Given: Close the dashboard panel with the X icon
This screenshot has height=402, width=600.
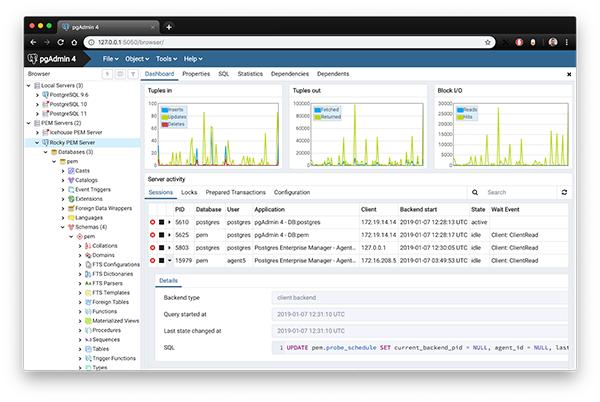Looking at the screenshot, I should [x=569, y=74].
